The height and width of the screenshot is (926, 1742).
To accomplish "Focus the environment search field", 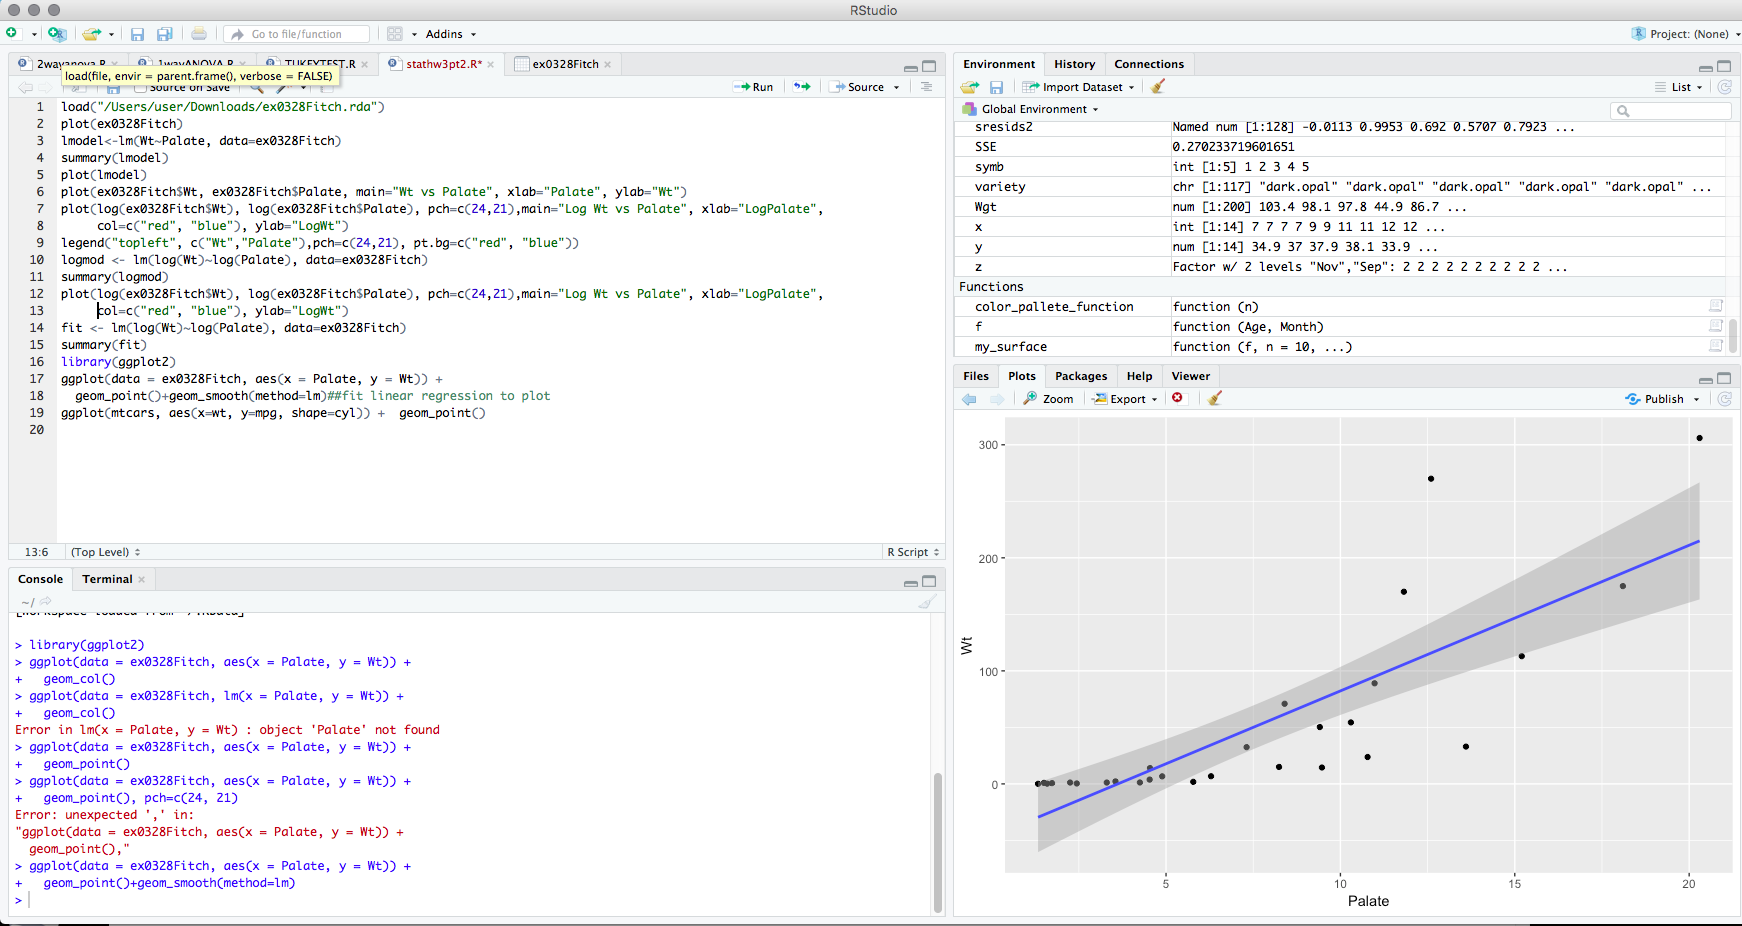I will pyautogui.click(x=1670, y=110).
